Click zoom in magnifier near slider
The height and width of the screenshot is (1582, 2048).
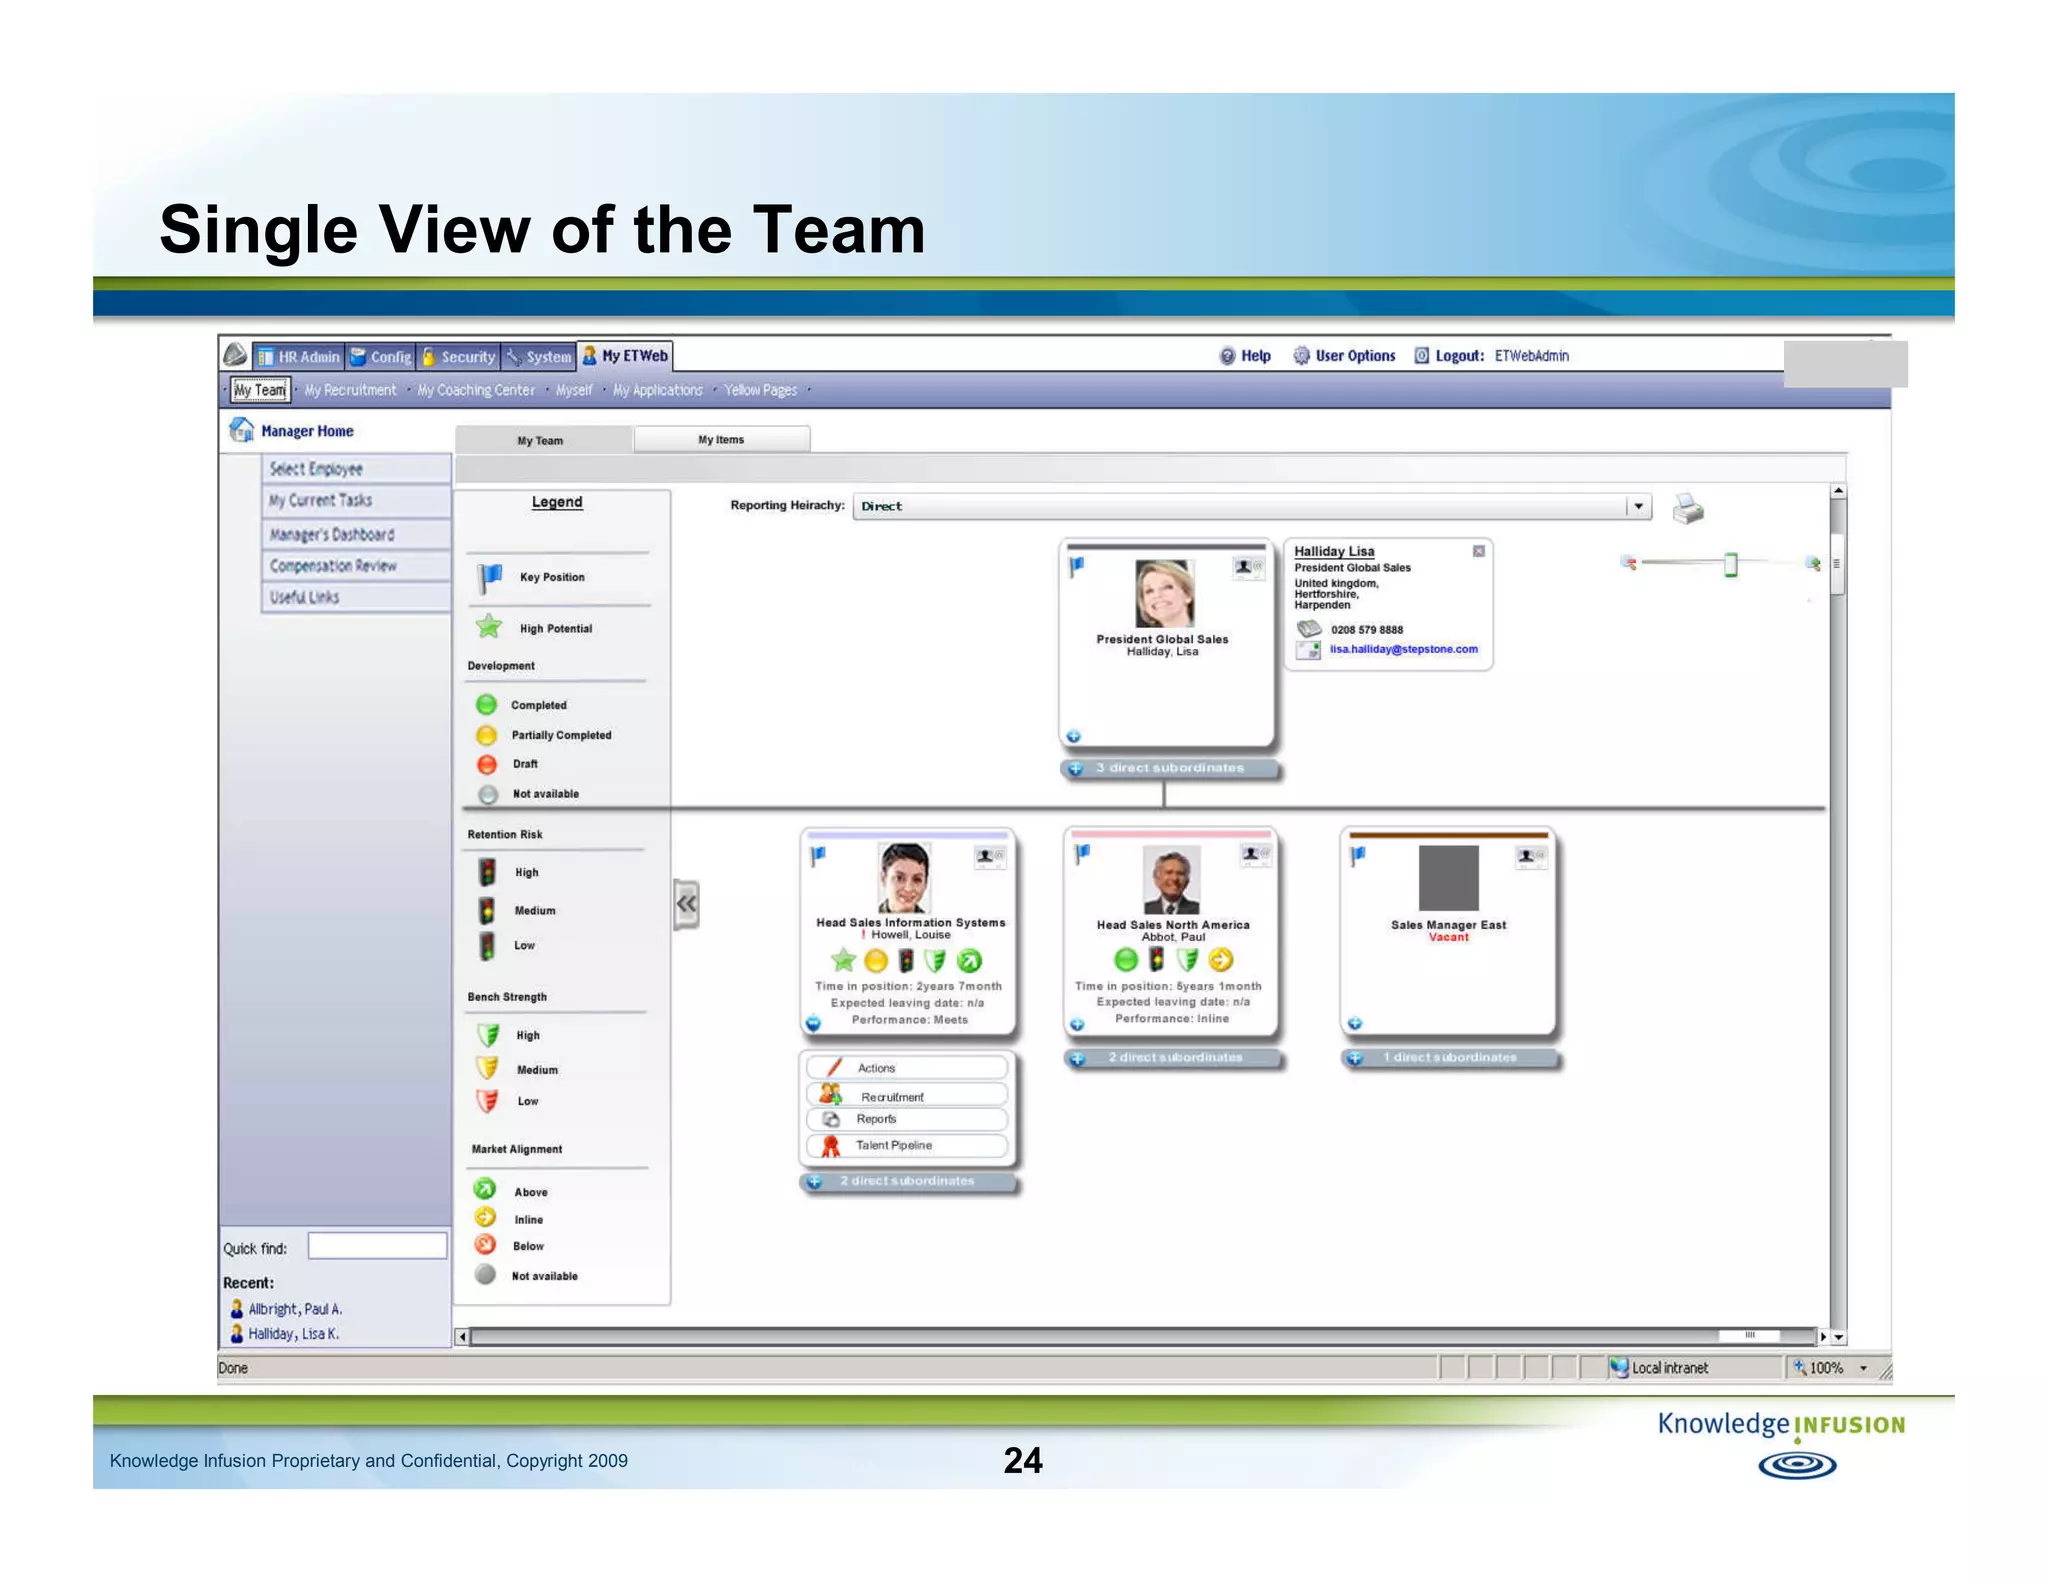(x=1812, y=563)
